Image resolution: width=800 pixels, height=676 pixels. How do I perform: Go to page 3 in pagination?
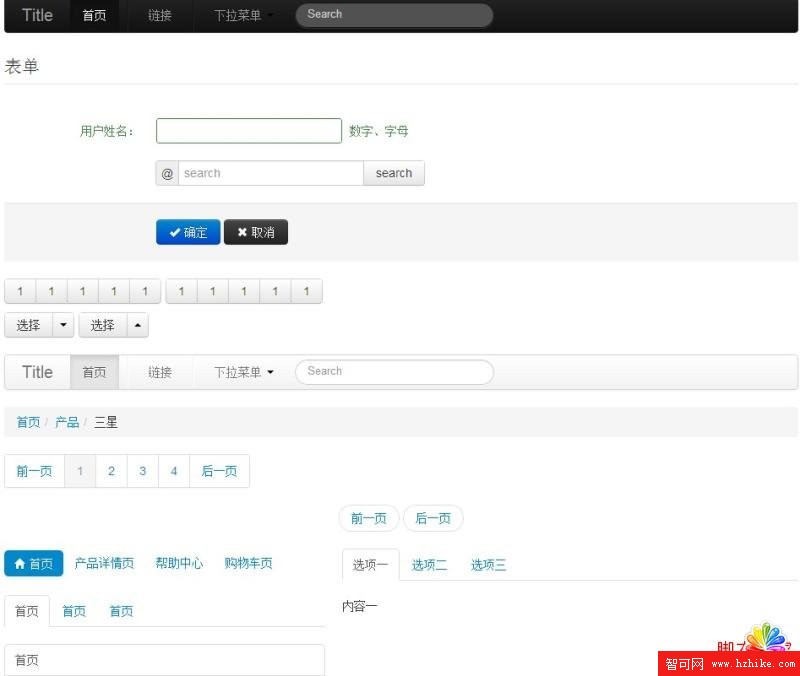click(x=143, y=471)
